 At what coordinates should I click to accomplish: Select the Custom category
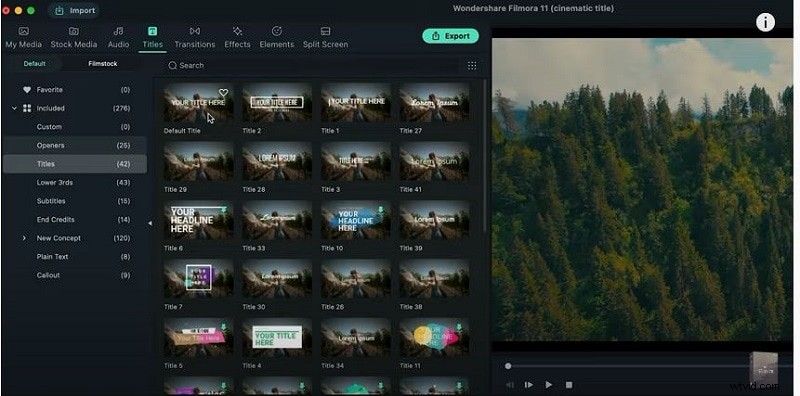pyautogui.click(x=75, y=127)
